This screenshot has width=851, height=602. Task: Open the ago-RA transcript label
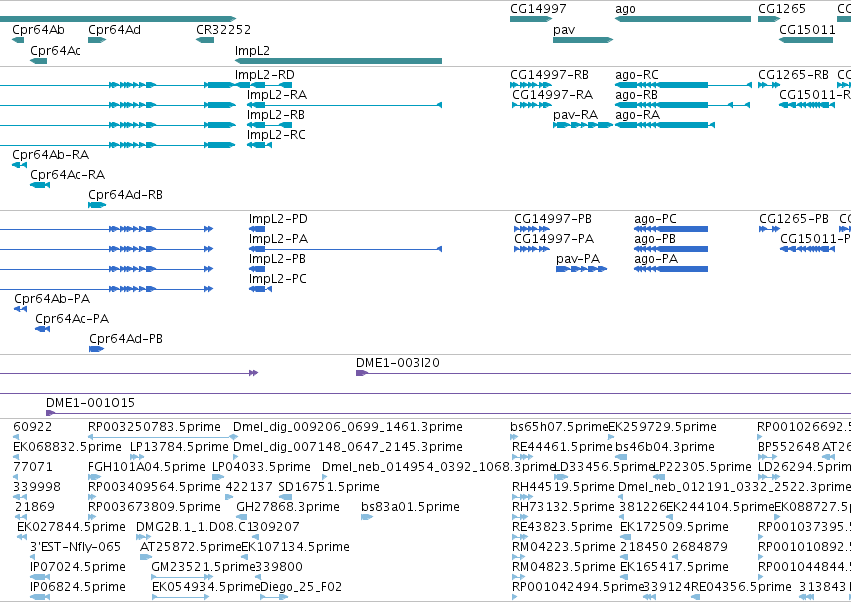coord(638,115)
